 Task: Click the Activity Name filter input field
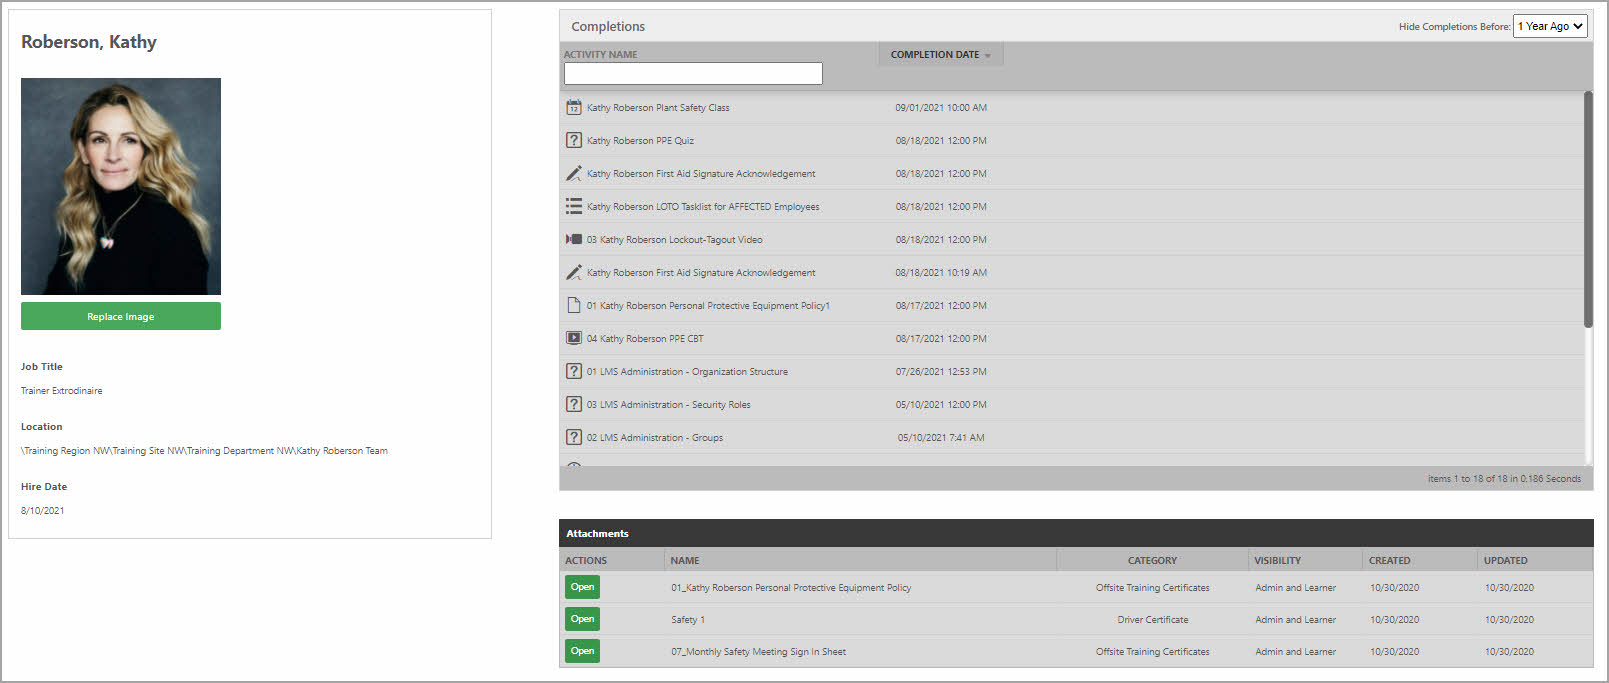[693, 73]
